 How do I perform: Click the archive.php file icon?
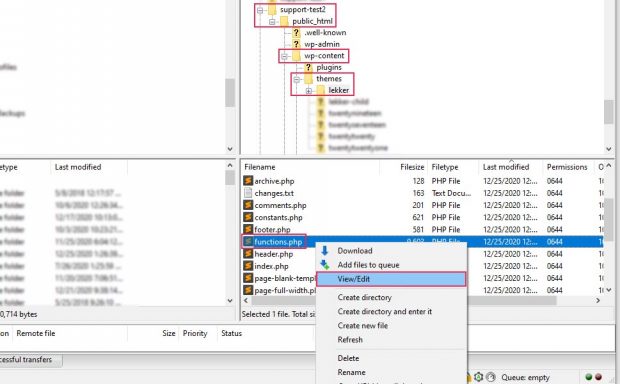pos(248,181)
